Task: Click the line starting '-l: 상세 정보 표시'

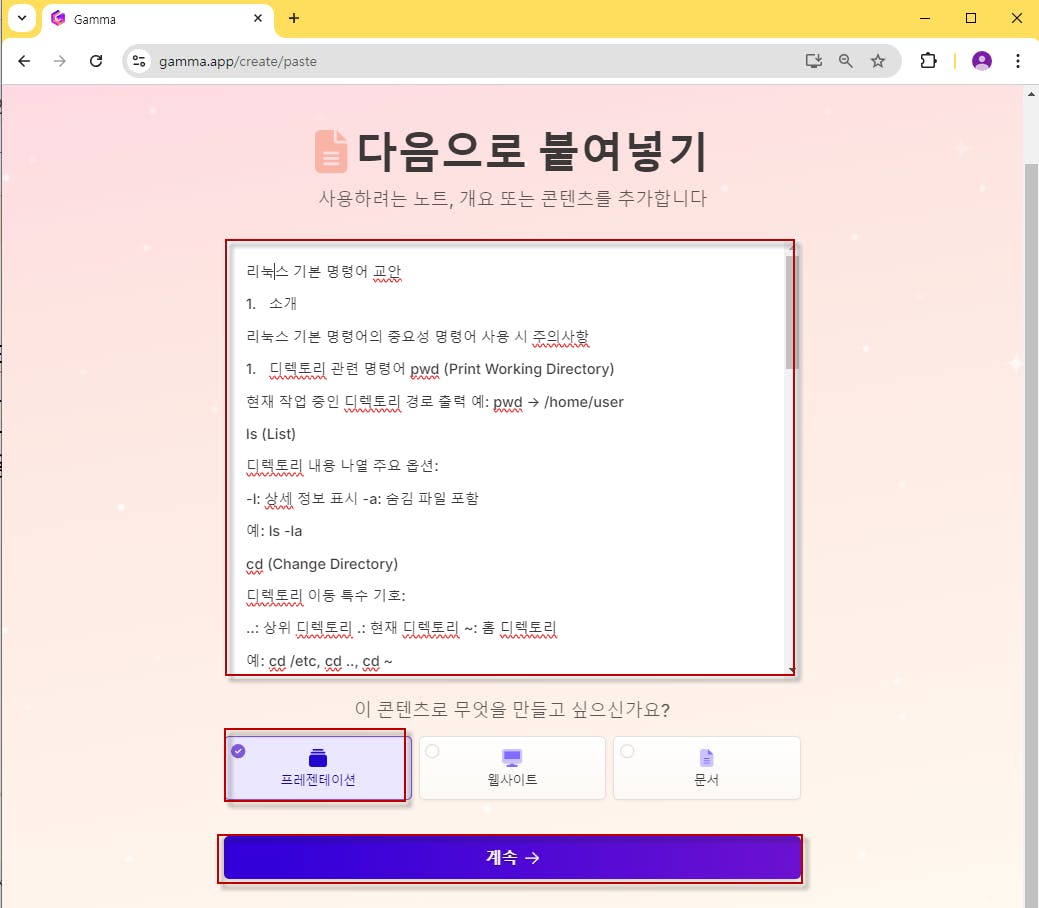Action: click(362, 498)
